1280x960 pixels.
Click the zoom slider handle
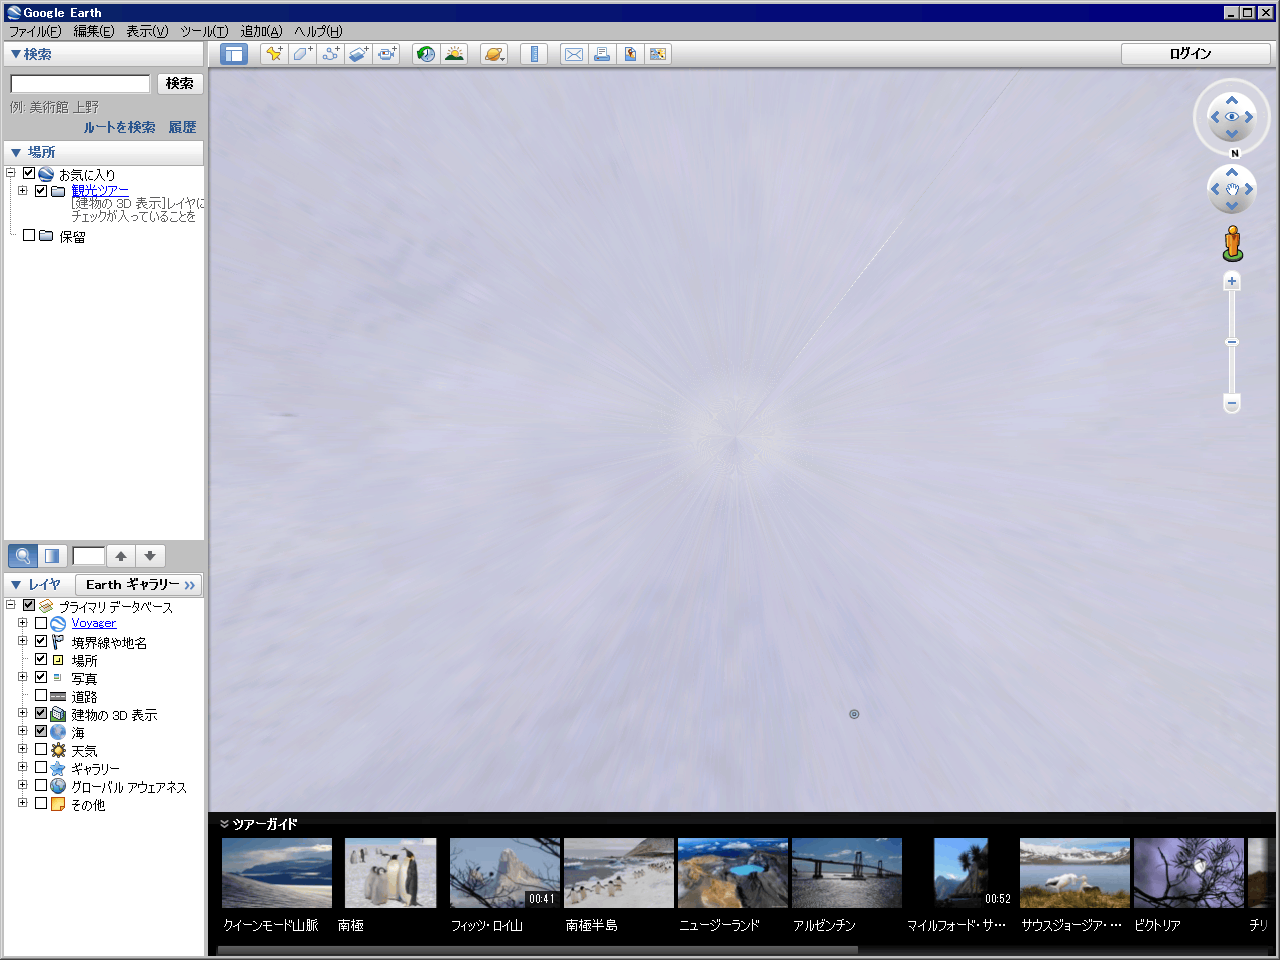click(1232, 342)
